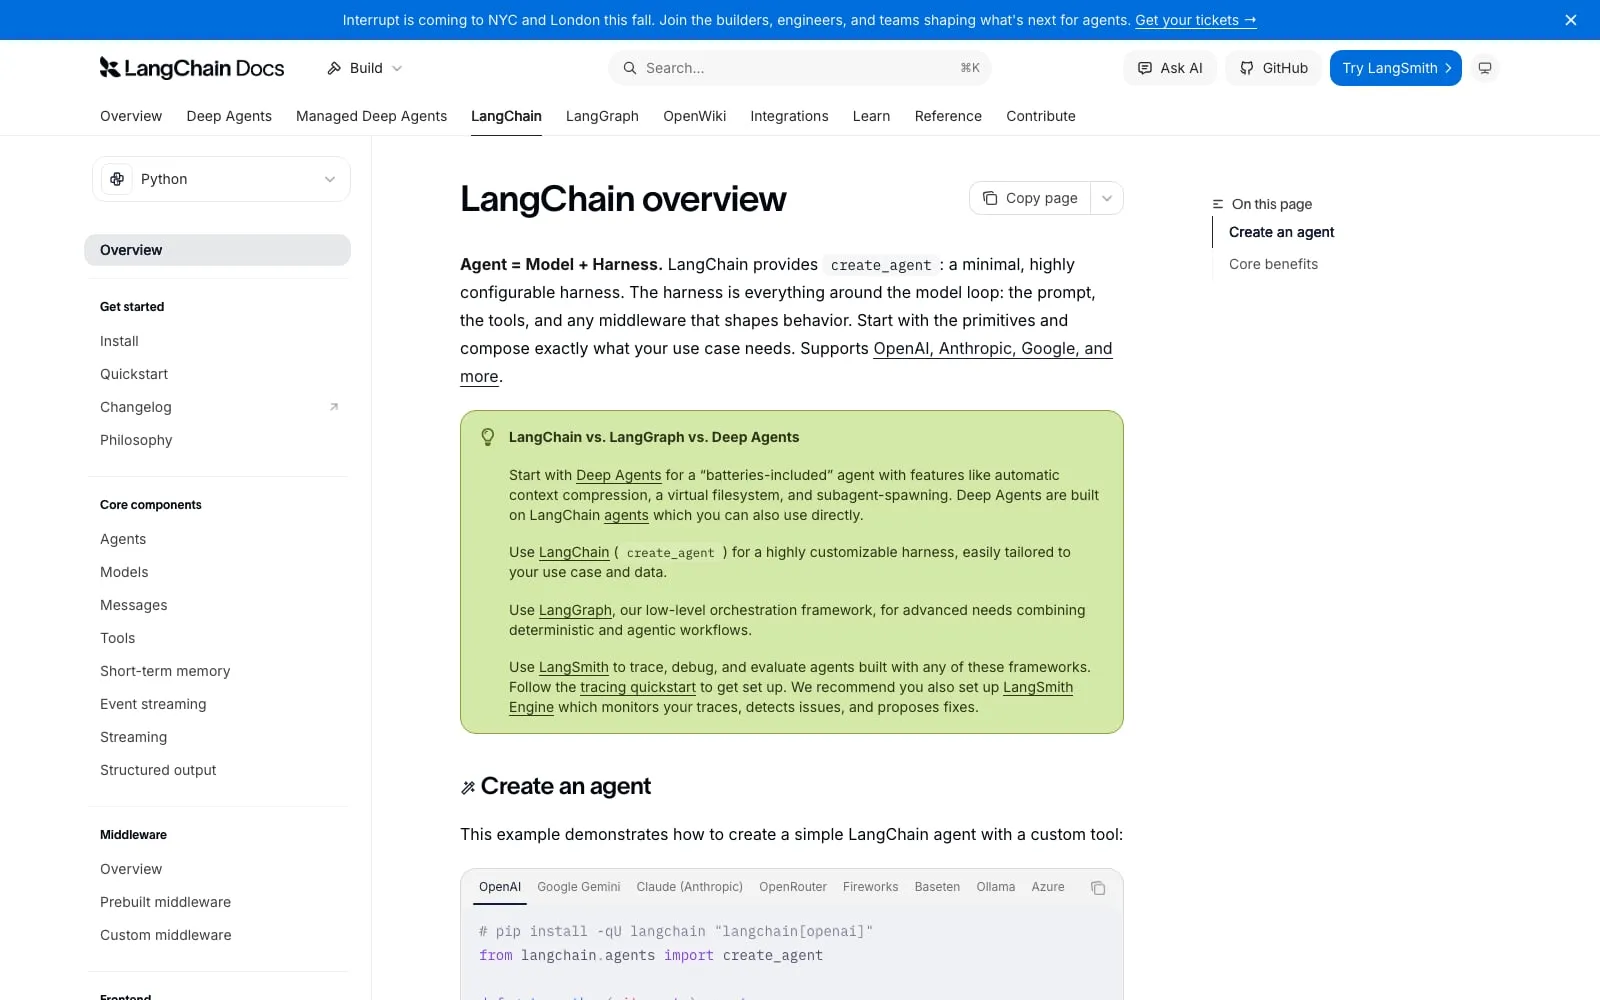The image size is (1600, 1000).
Task: Open the OpenWiki tab
Action: tap(695, 116)
